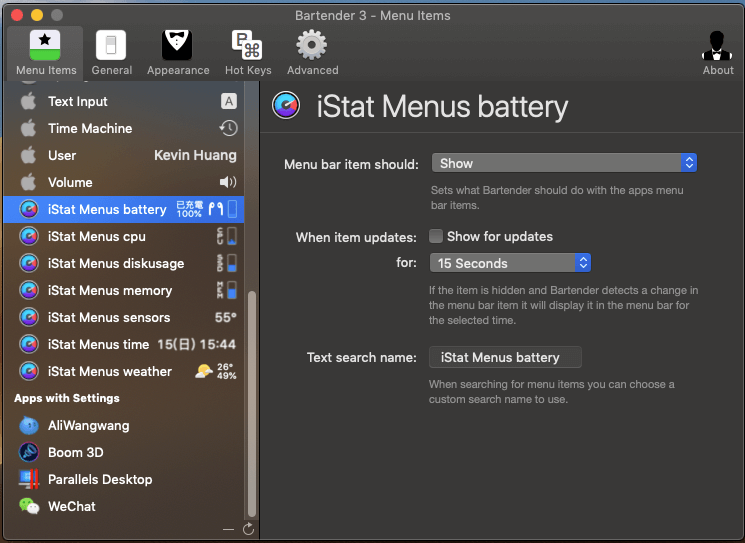745x543 pixels.
Task: Select iStat Menus time item
Action: [124, 344]
